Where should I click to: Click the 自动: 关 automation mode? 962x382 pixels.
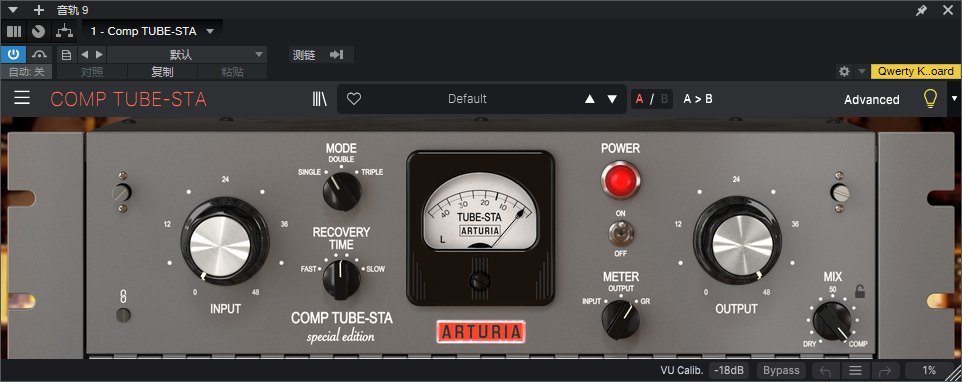pyautogui.click(x=26, y=72)
